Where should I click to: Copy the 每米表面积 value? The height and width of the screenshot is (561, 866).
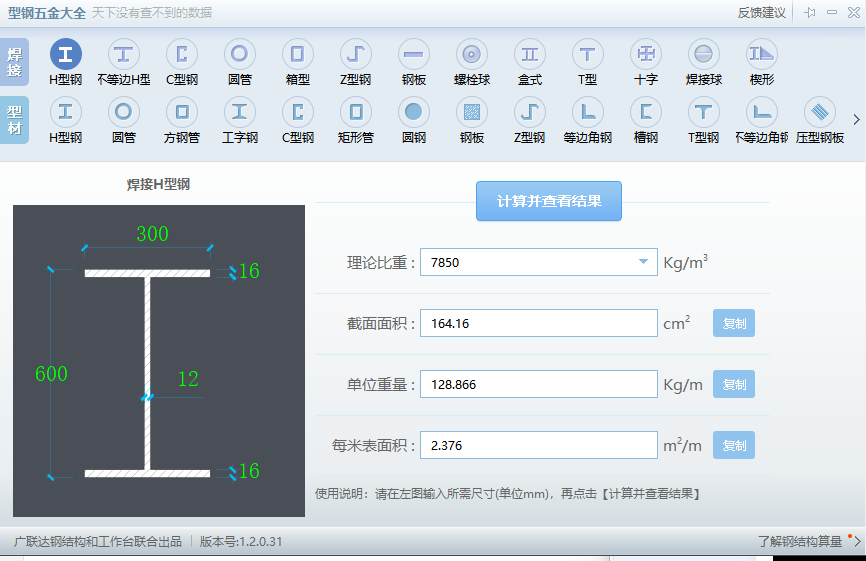click(734, 445)
